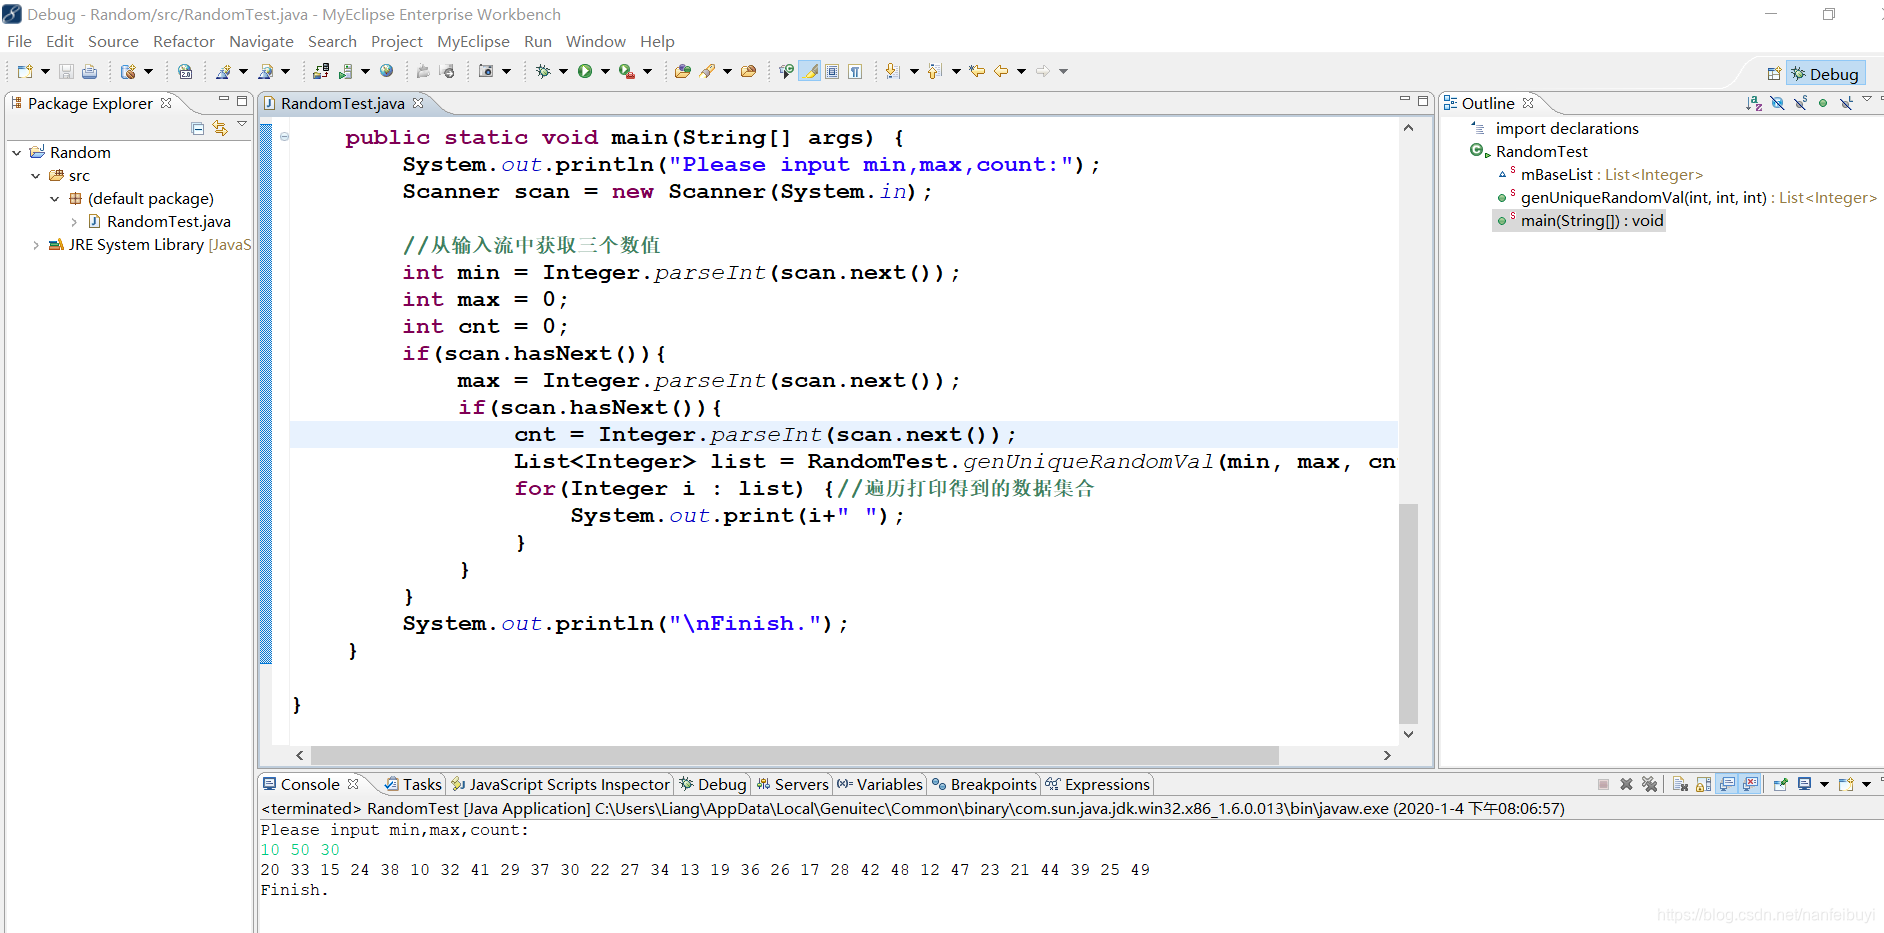Toggle Scroll Lock in console
Screen dimensions: 1884x933
pyautogui.click(x=1703, y=784)
